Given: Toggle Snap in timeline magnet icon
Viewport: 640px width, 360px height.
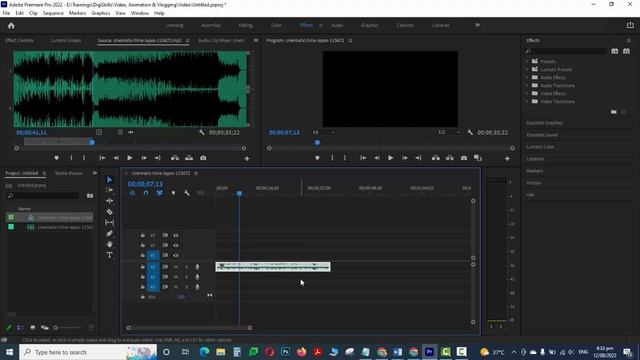Looking at the screenshot, I should click(146, 193).
